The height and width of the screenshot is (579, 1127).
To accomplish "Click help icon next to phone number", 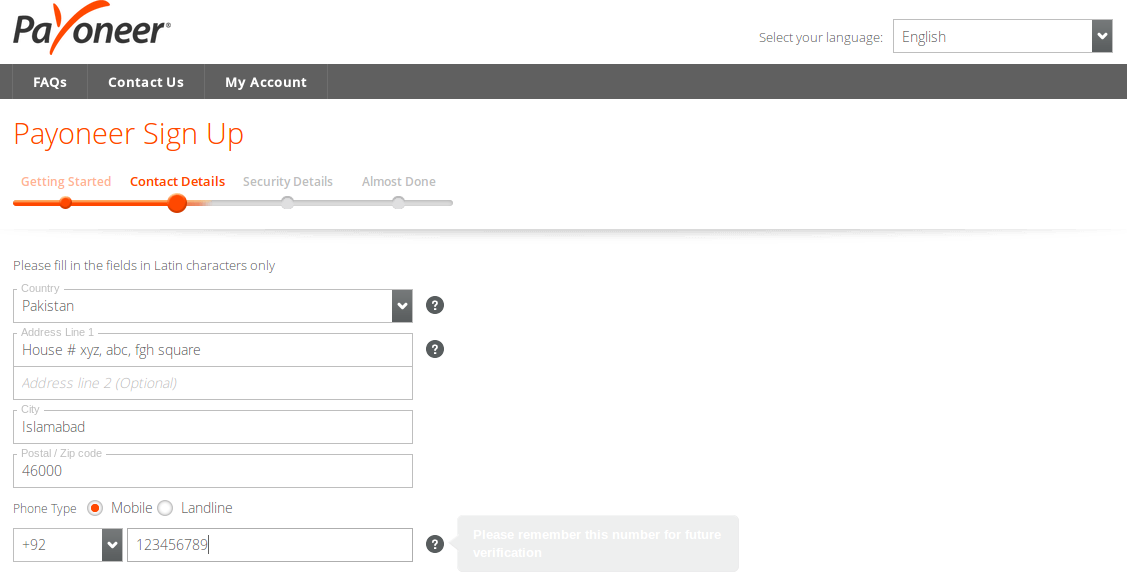I will 435,544.
